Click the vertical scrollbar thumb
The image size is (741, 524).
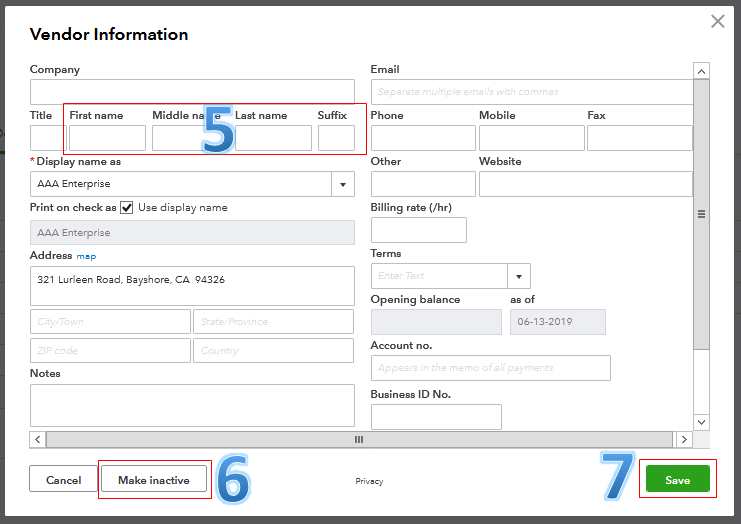[701, 214]
